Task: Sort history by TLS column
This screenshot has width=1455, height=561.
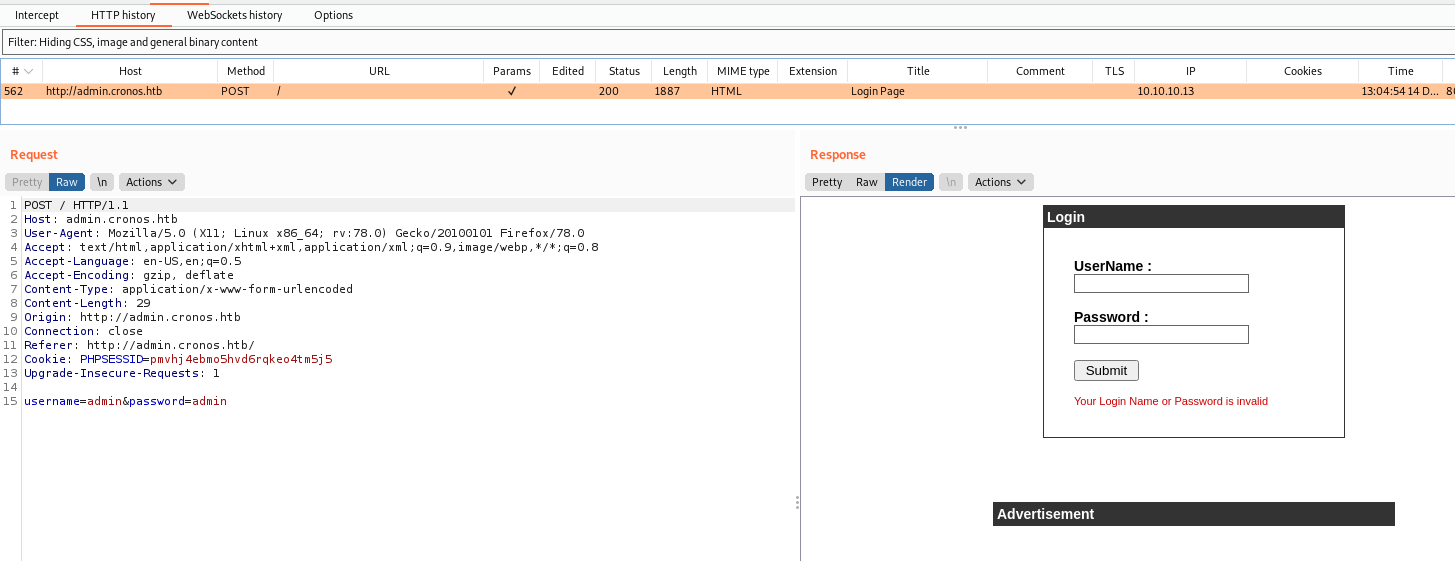Action: click(x=1114, y=71)
